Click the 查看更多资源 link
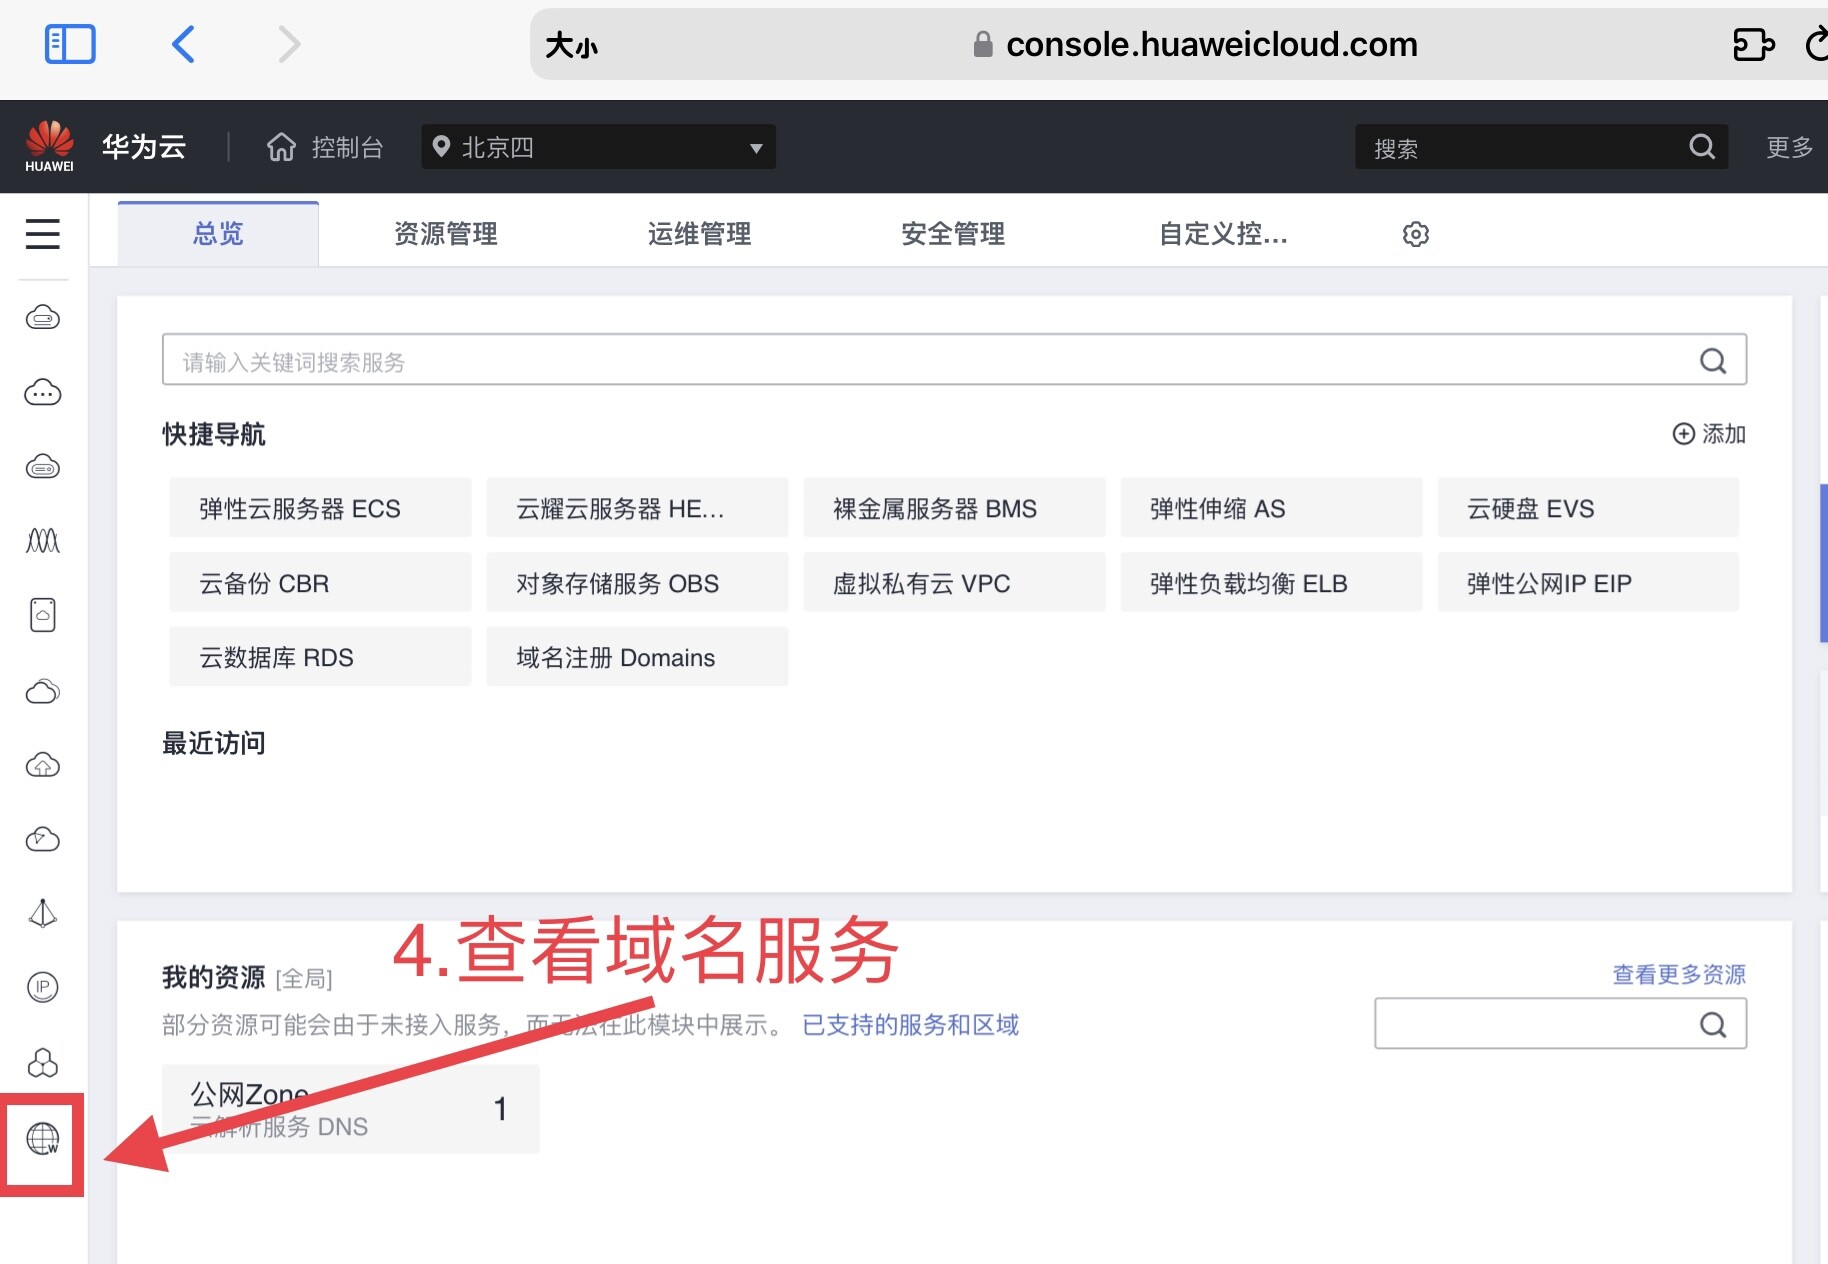 point(1679,974)
